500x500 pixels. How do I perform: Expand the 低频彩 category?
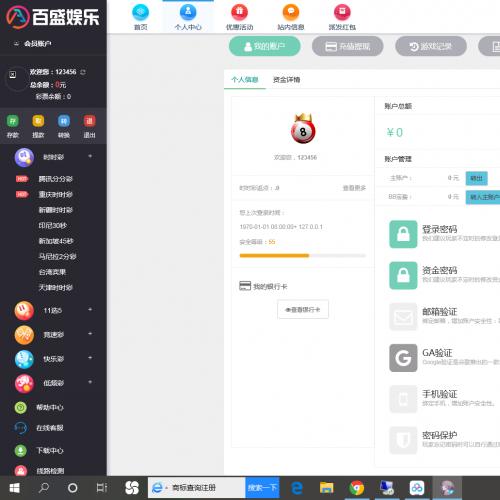pos(90,382)
